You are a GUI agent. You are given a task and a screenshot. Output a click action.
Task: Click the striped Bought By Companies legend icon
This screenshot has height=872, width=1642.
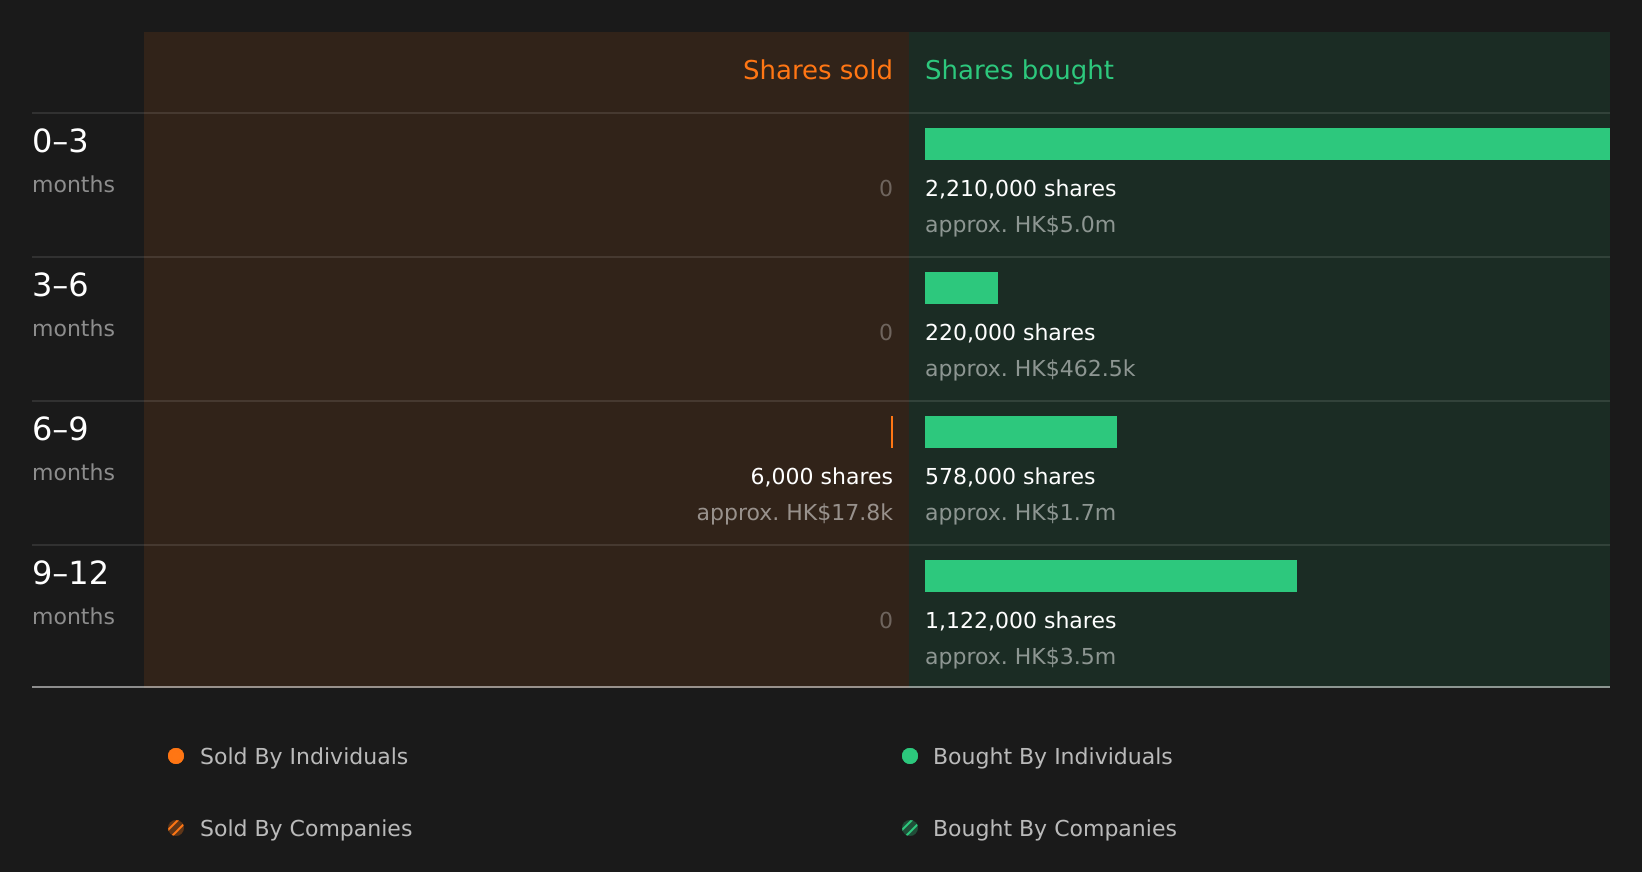[910, 828]
